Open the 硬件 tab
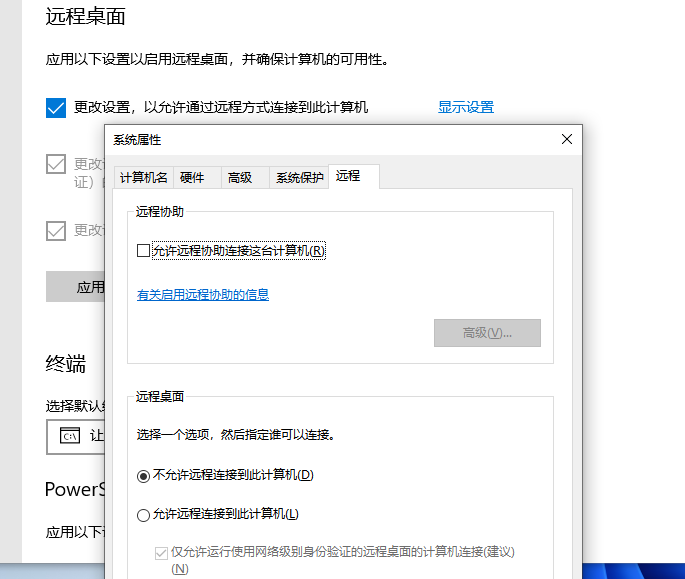The height and width of the screenshot is (579, 685). (192, 178)
